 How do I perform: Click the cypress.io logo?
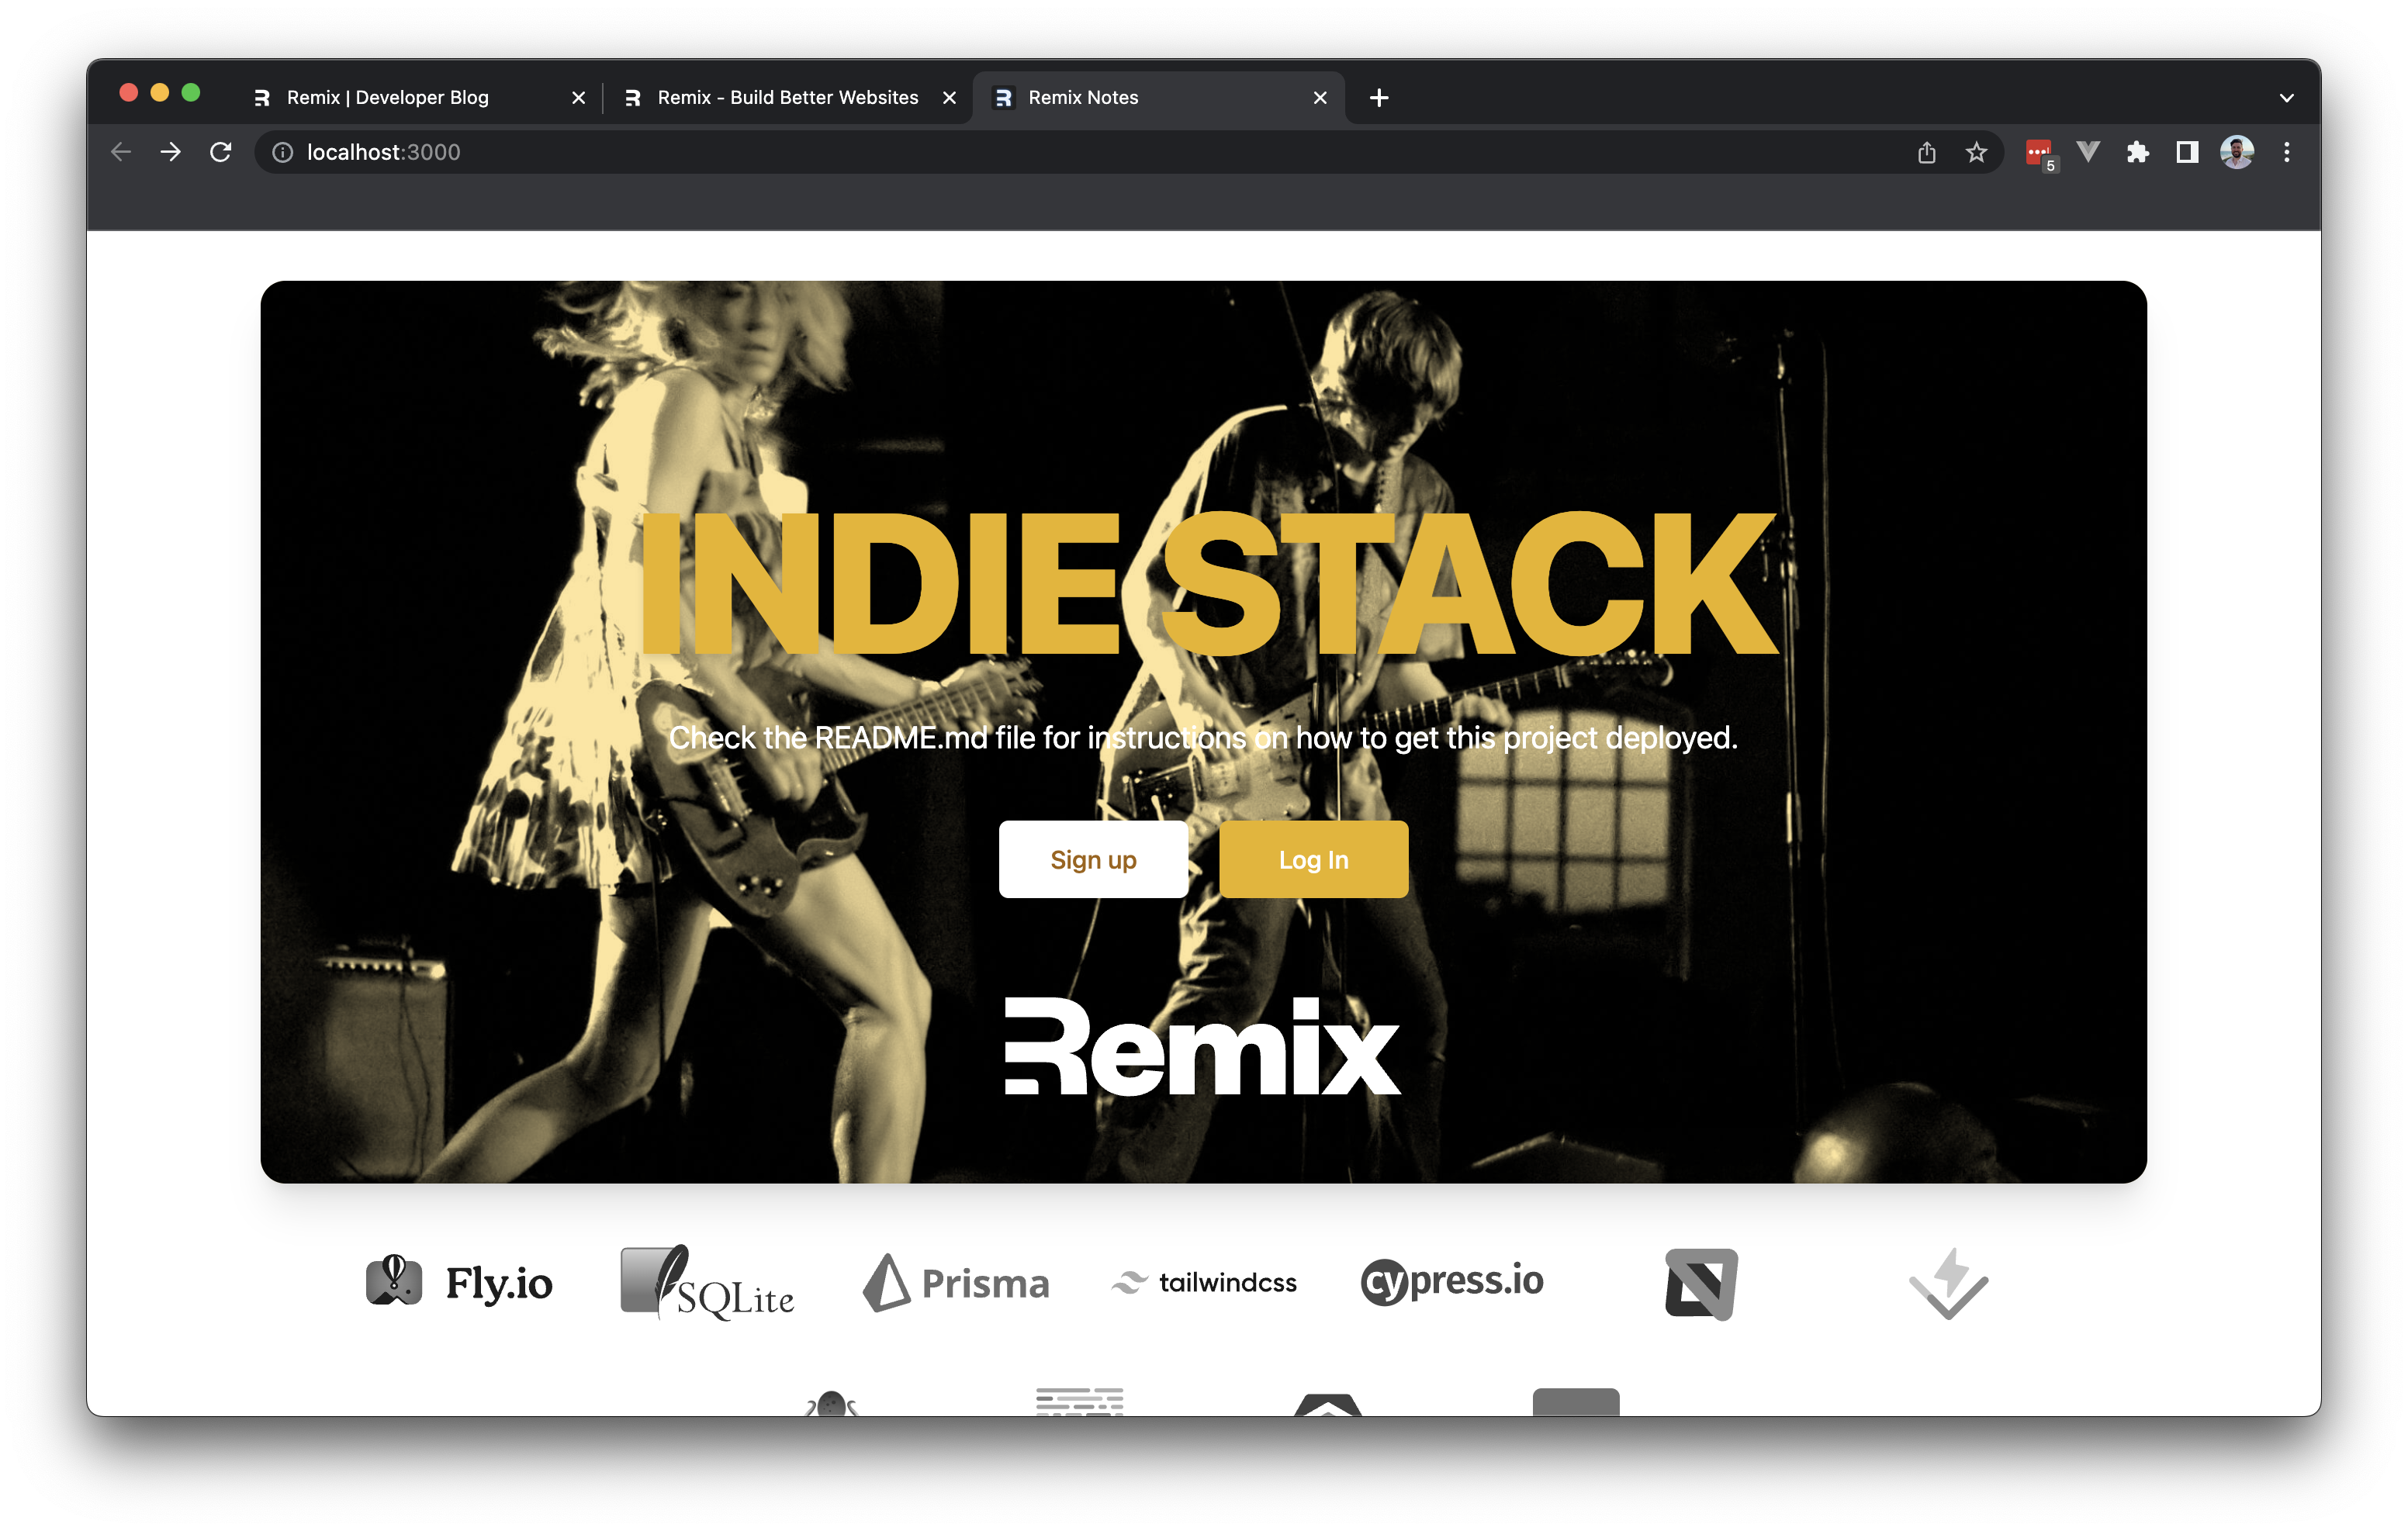pyautogui.click(x=1452, y=1282)
